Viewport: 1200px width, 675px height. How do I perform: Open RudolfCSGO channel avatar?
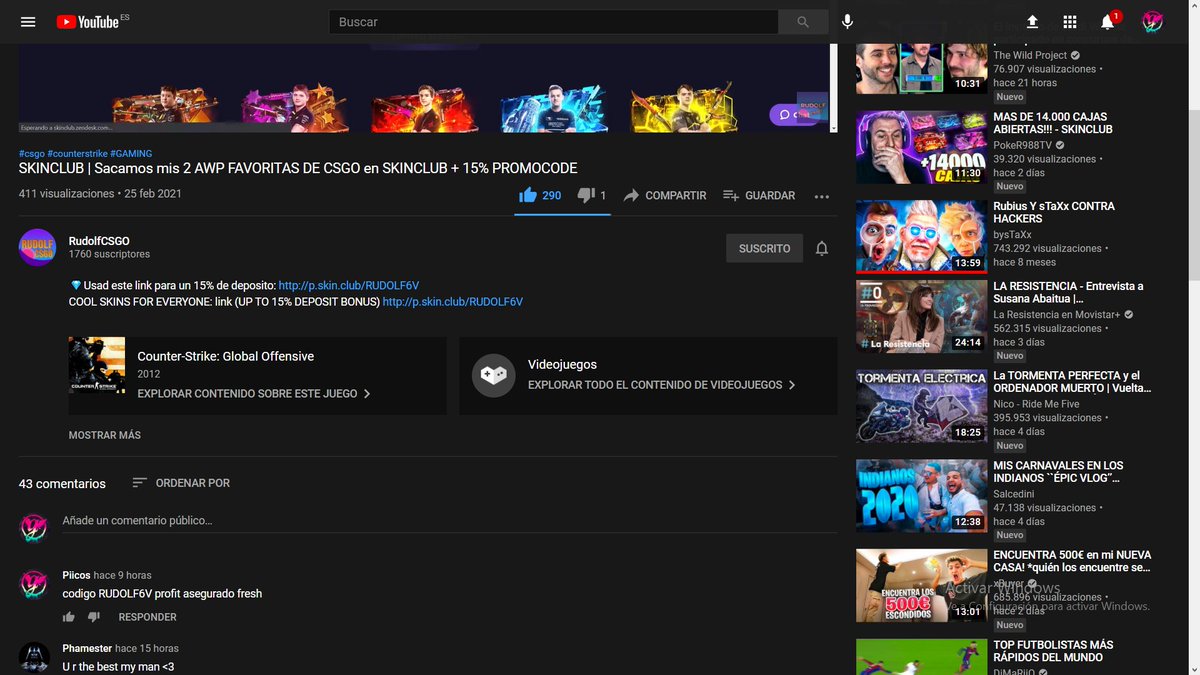coord(38,248)
